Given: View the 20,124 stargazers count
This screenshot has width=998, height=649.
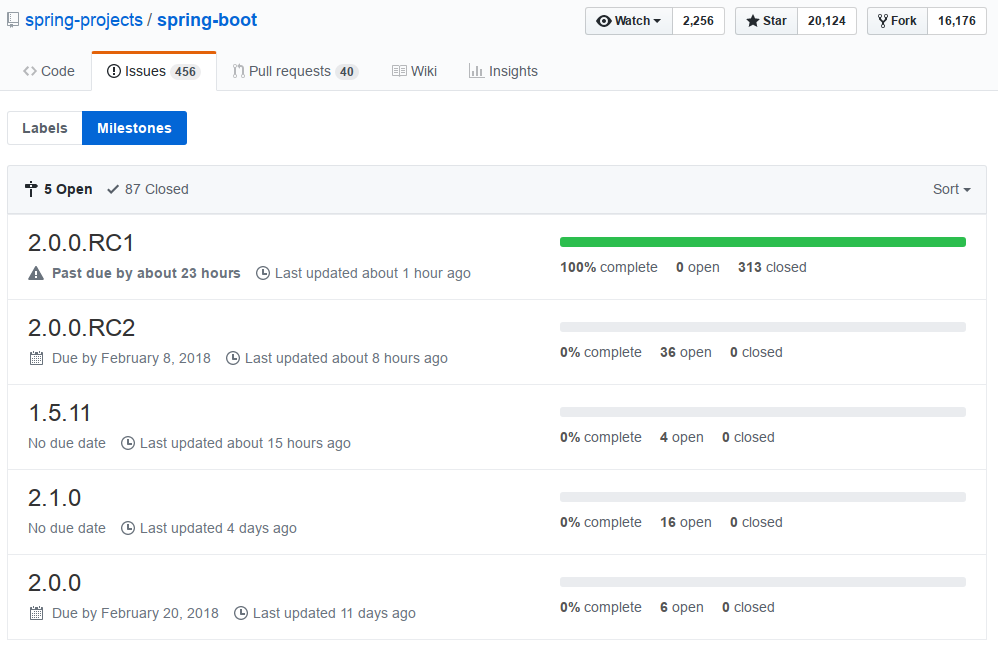Looking at the screenshot, I should pyautogui.click(x=827, y=21).
